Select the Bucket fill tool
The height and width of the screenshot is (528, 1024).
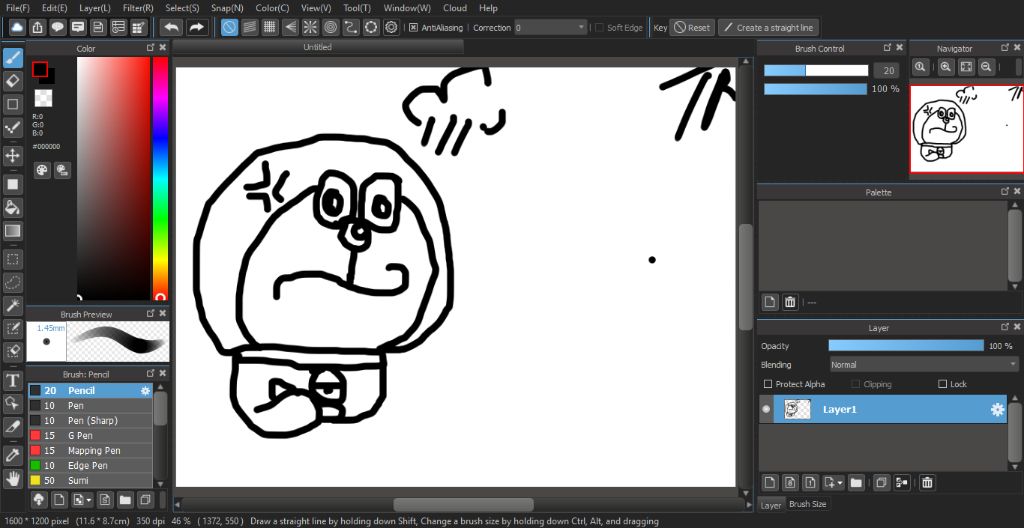click(12, 207)
